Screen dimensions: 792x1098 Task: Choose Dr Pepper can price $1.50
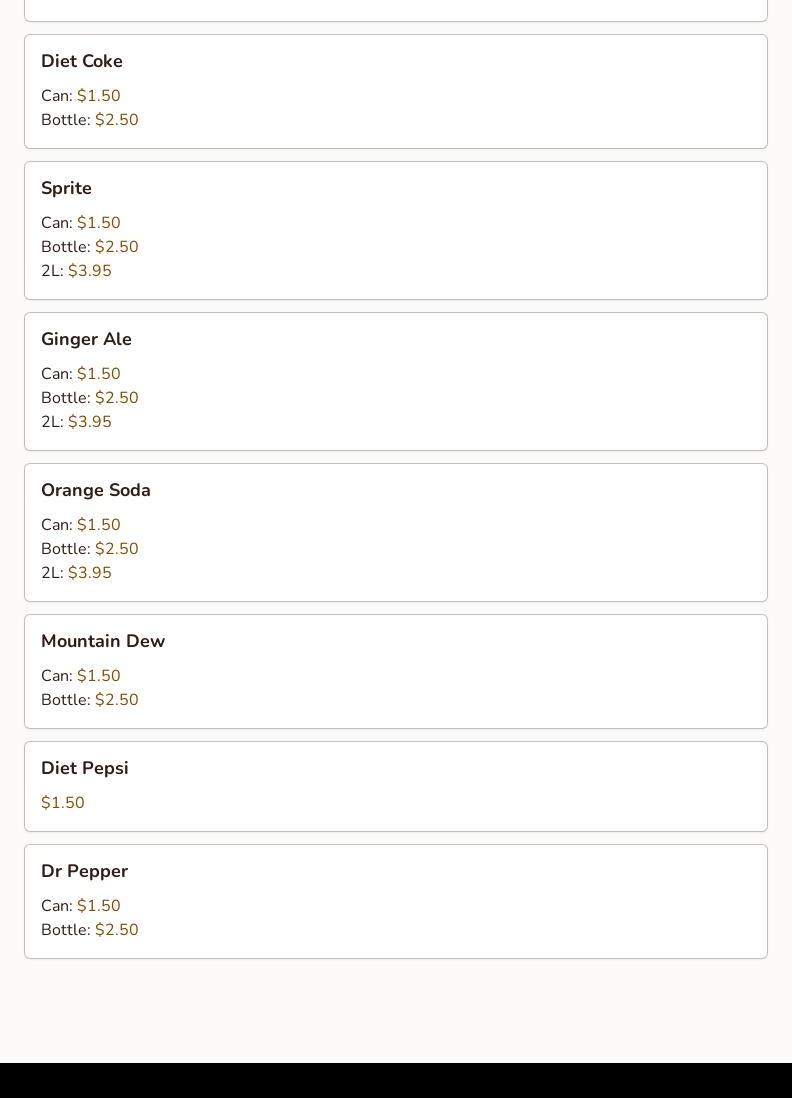tap(99, 905)
